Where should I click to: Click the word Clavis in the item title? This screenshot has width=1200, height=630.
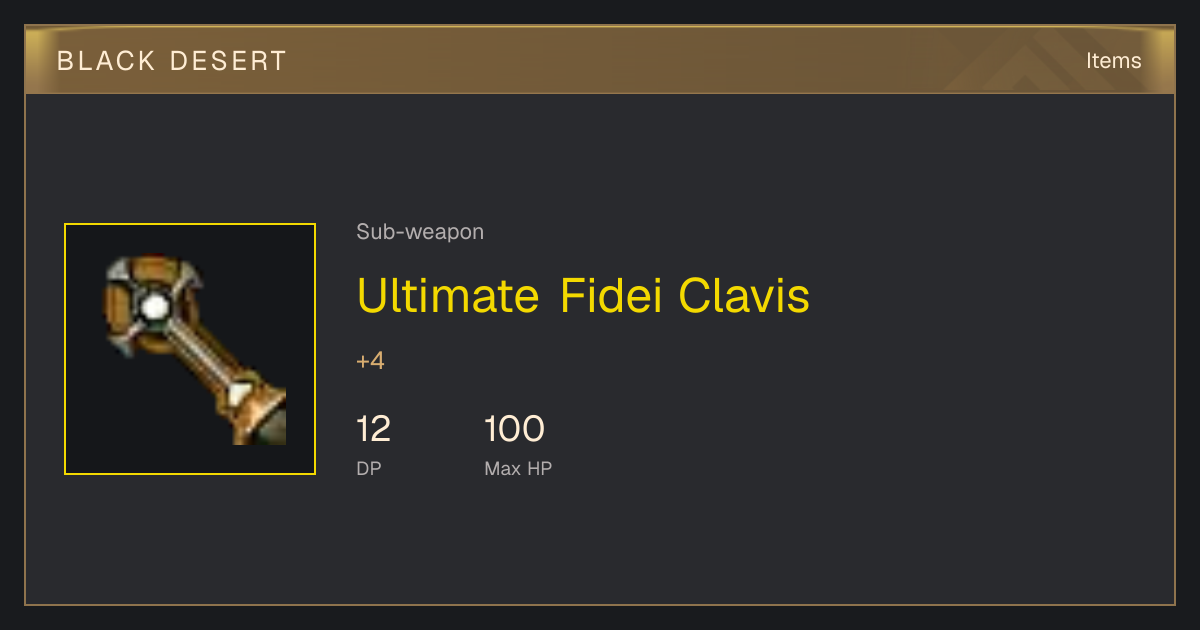[x=744, y=295]
